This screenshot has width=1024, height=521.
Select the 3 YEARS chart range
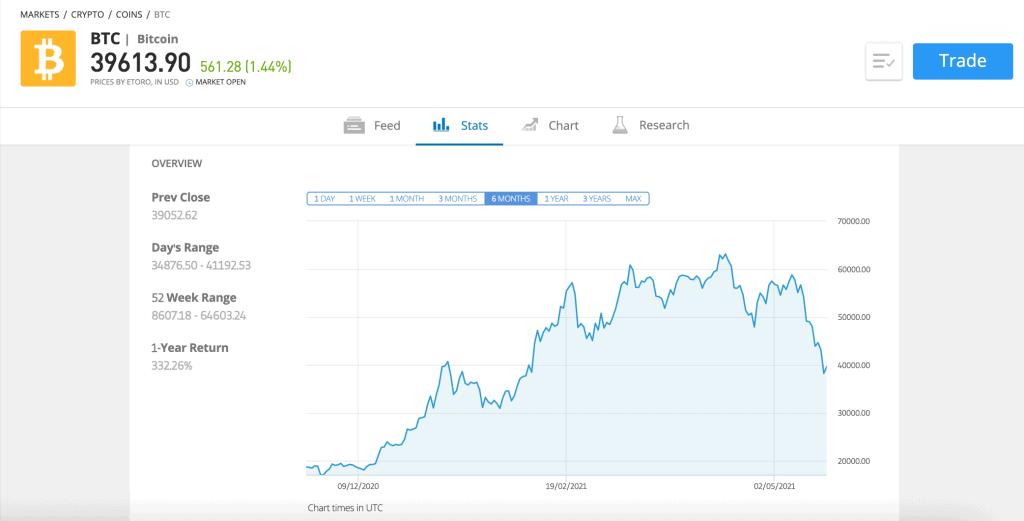[597, 198]
